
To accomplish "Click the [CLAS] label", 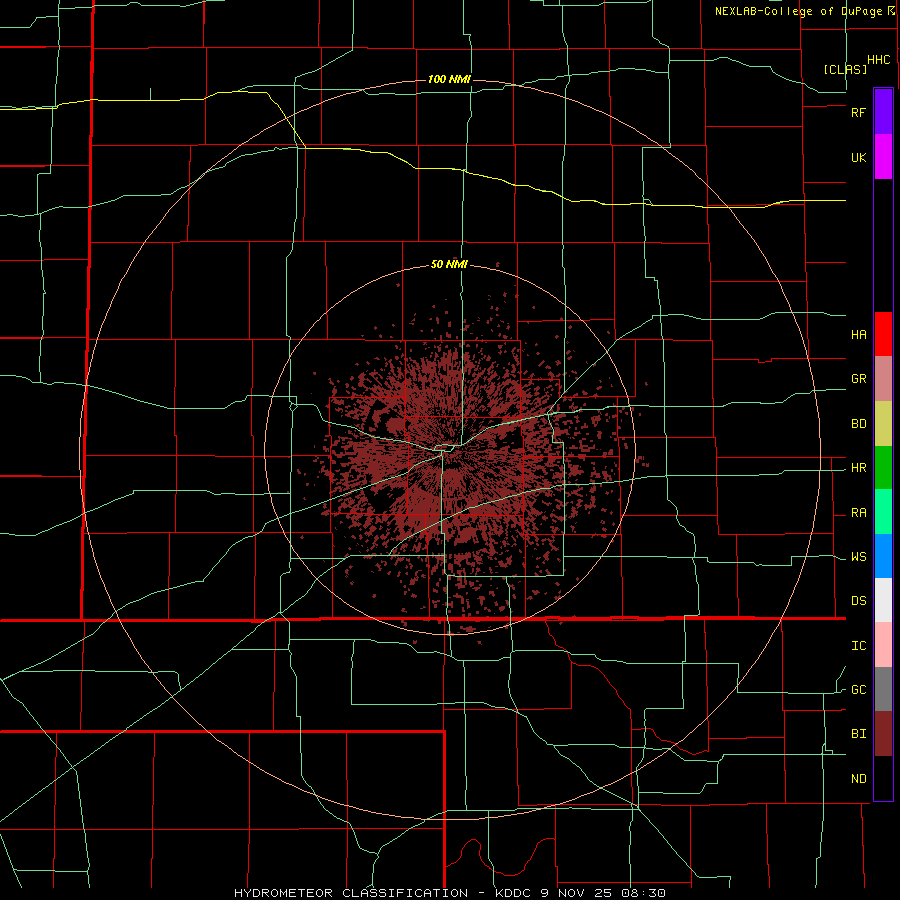I will tap(845, 69).
